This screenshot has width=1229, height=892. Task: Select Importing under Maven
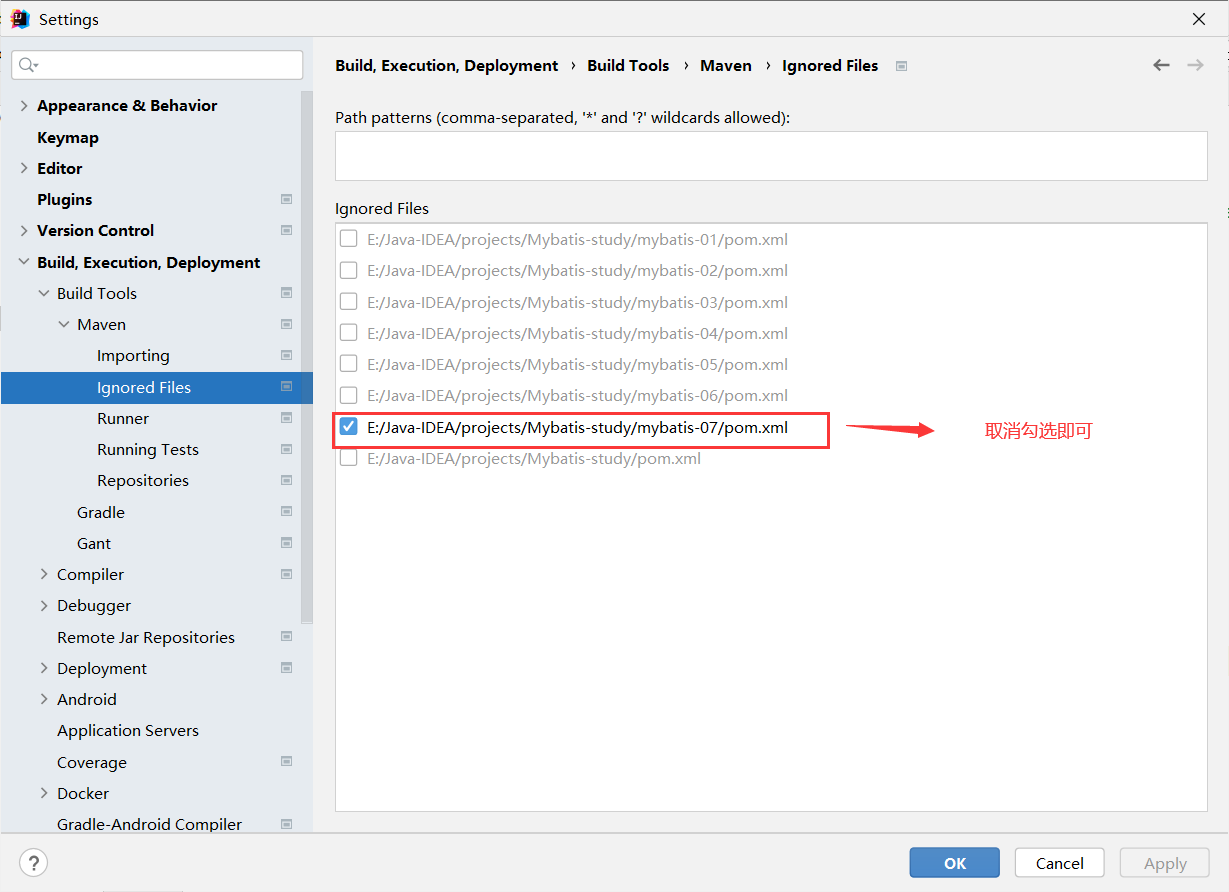pyautogui.click(x=133, y=355)
